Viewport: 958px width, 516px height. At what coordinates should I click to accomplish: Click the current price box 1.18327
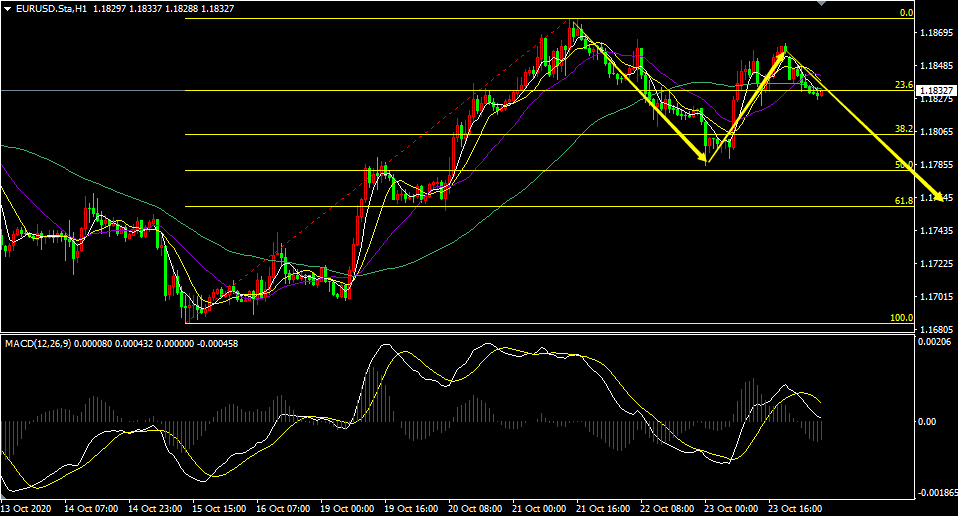pos(937,90)
